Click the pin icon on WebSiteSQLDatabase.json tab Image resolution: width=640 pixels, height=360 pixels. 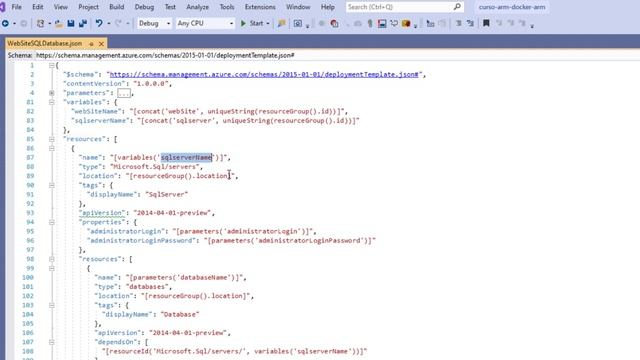[x=91, y=44]
